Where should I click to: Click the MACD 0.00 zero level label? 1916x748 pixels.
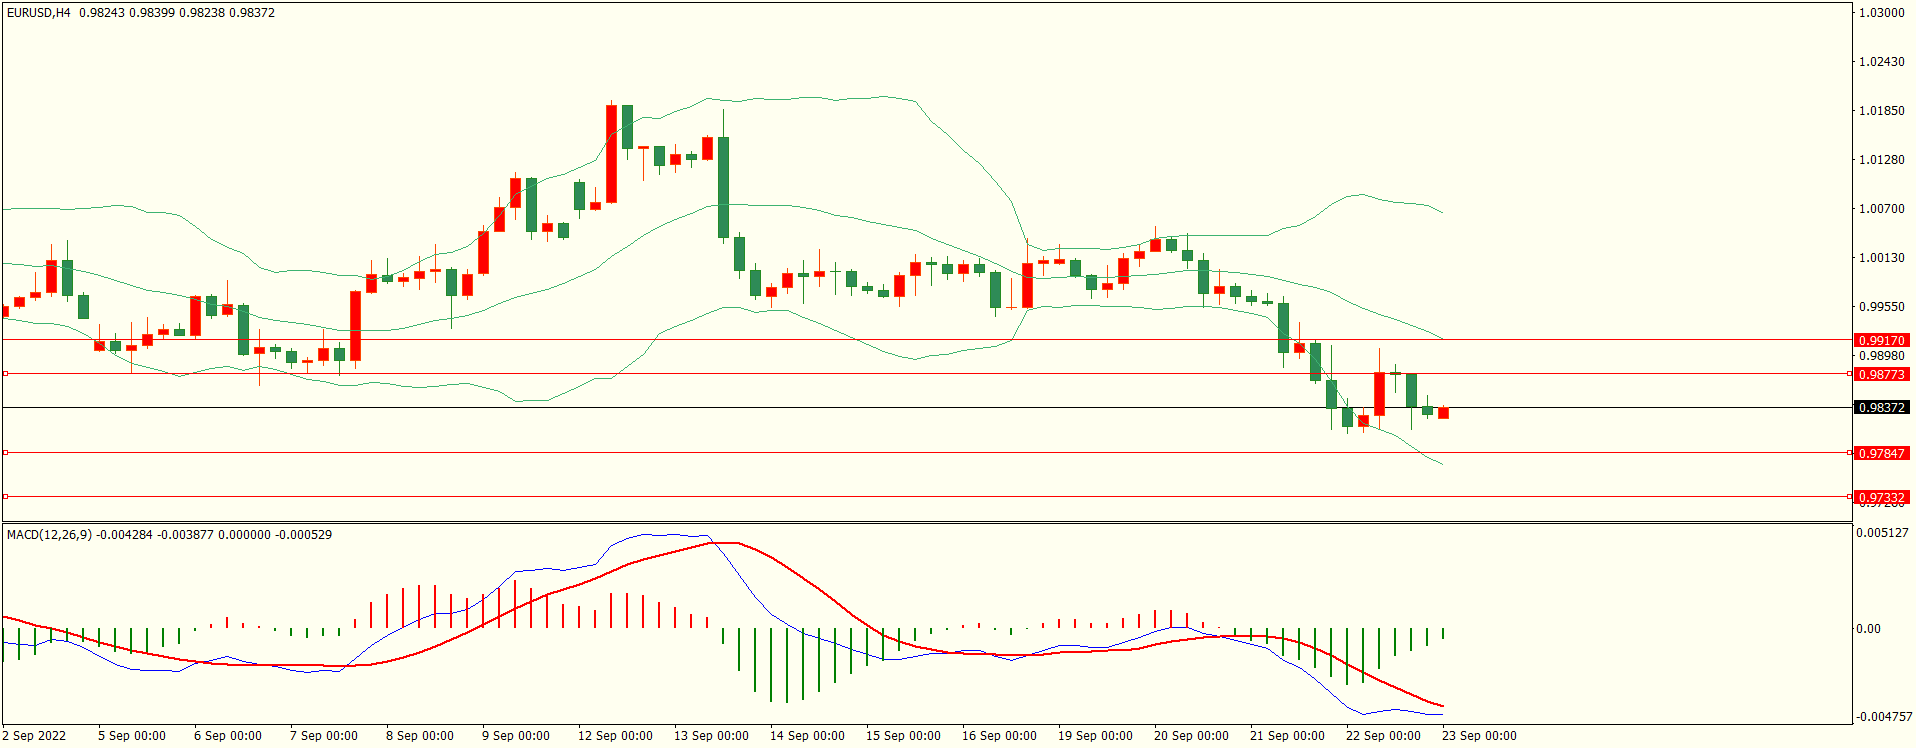1868,629
